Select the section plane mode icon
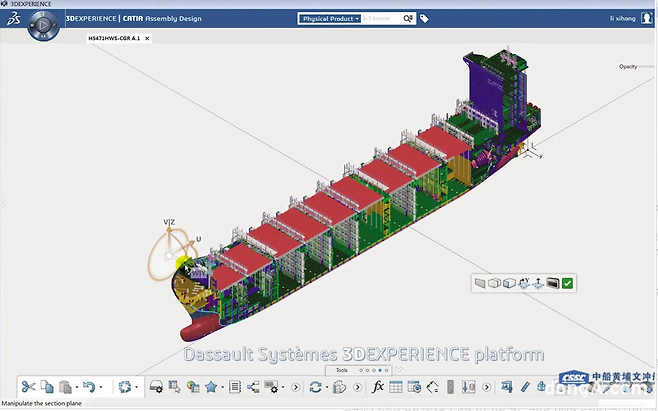Image resolution: width=658 pixels, height=411 pixels. (x=480, y=284)
